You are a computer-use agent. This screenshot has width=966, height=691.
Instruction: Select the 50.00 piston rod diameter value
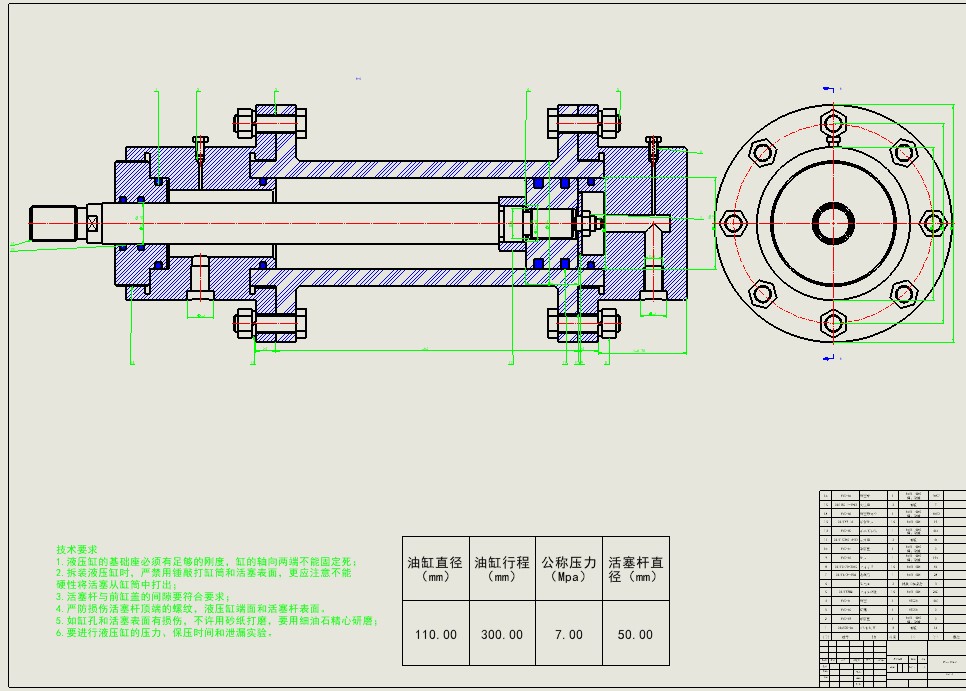point(635,634)
